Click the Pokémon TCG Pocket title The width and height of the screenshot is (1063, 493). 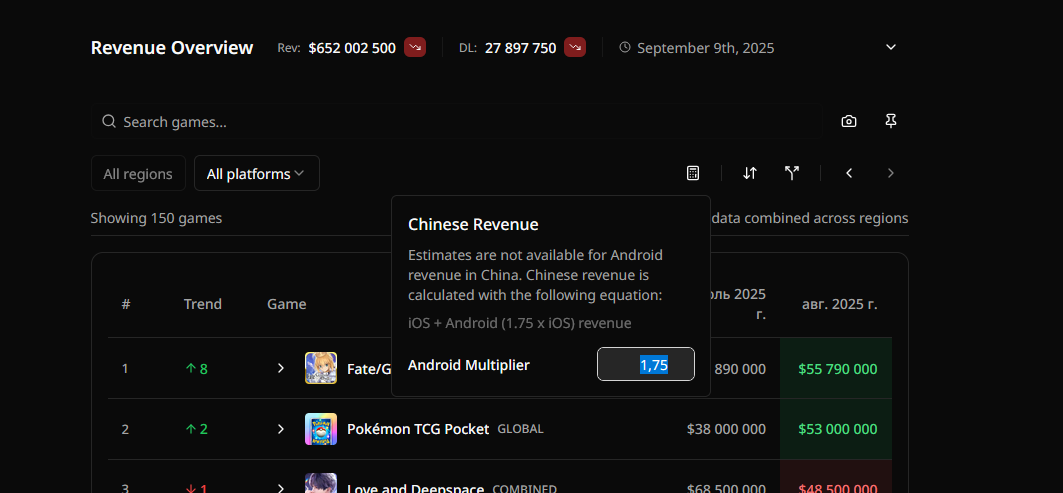coord(418,429)
